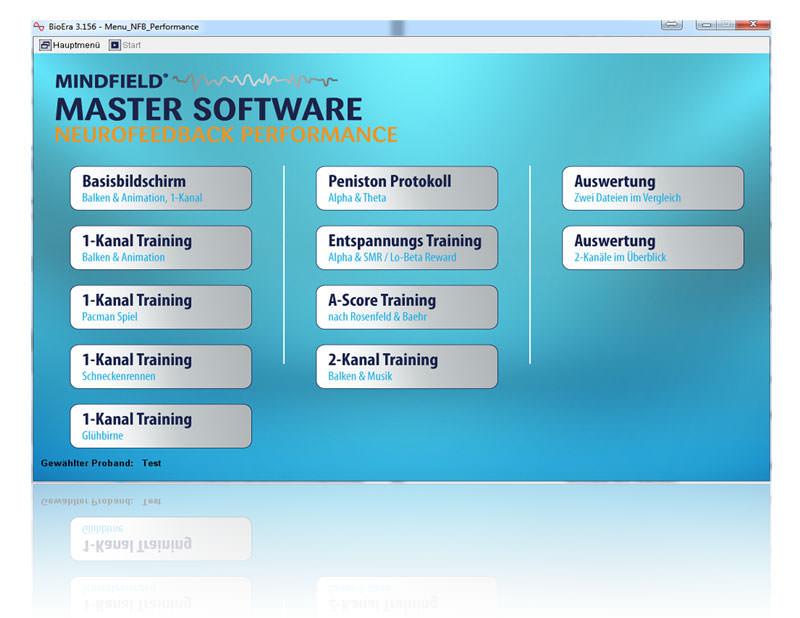Click the Neurofeedback Performance heading
Screen dimensions: 800x618
226,135
